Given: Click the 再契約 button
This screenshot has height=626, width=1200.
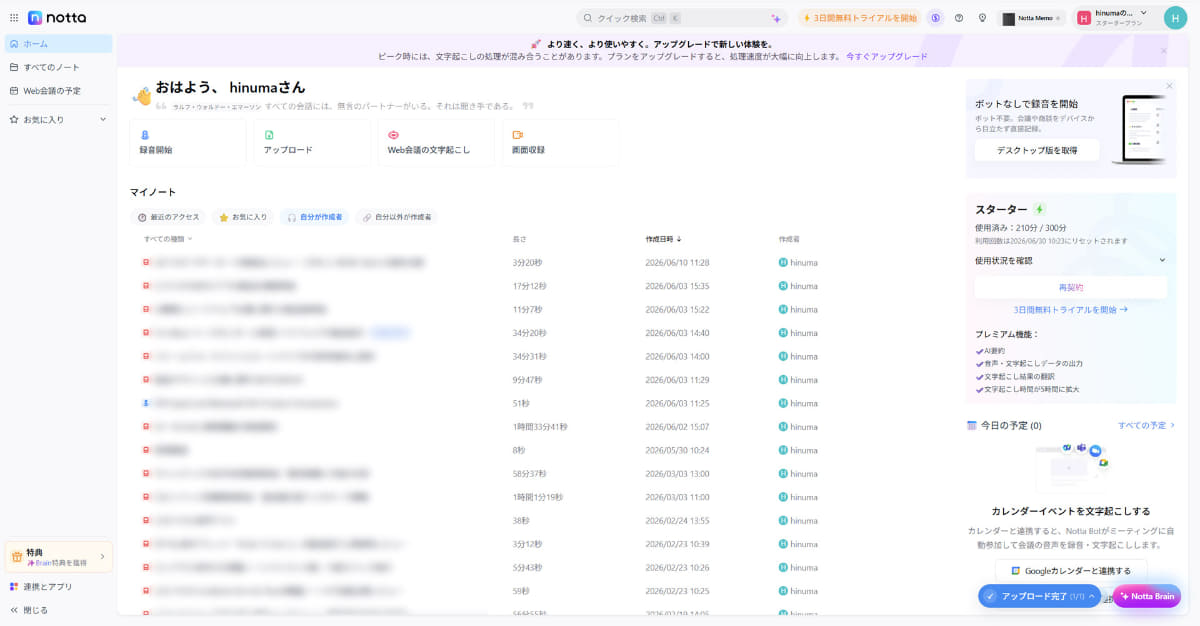Looking at the screenshot, I should click(x=1071, y=287).
